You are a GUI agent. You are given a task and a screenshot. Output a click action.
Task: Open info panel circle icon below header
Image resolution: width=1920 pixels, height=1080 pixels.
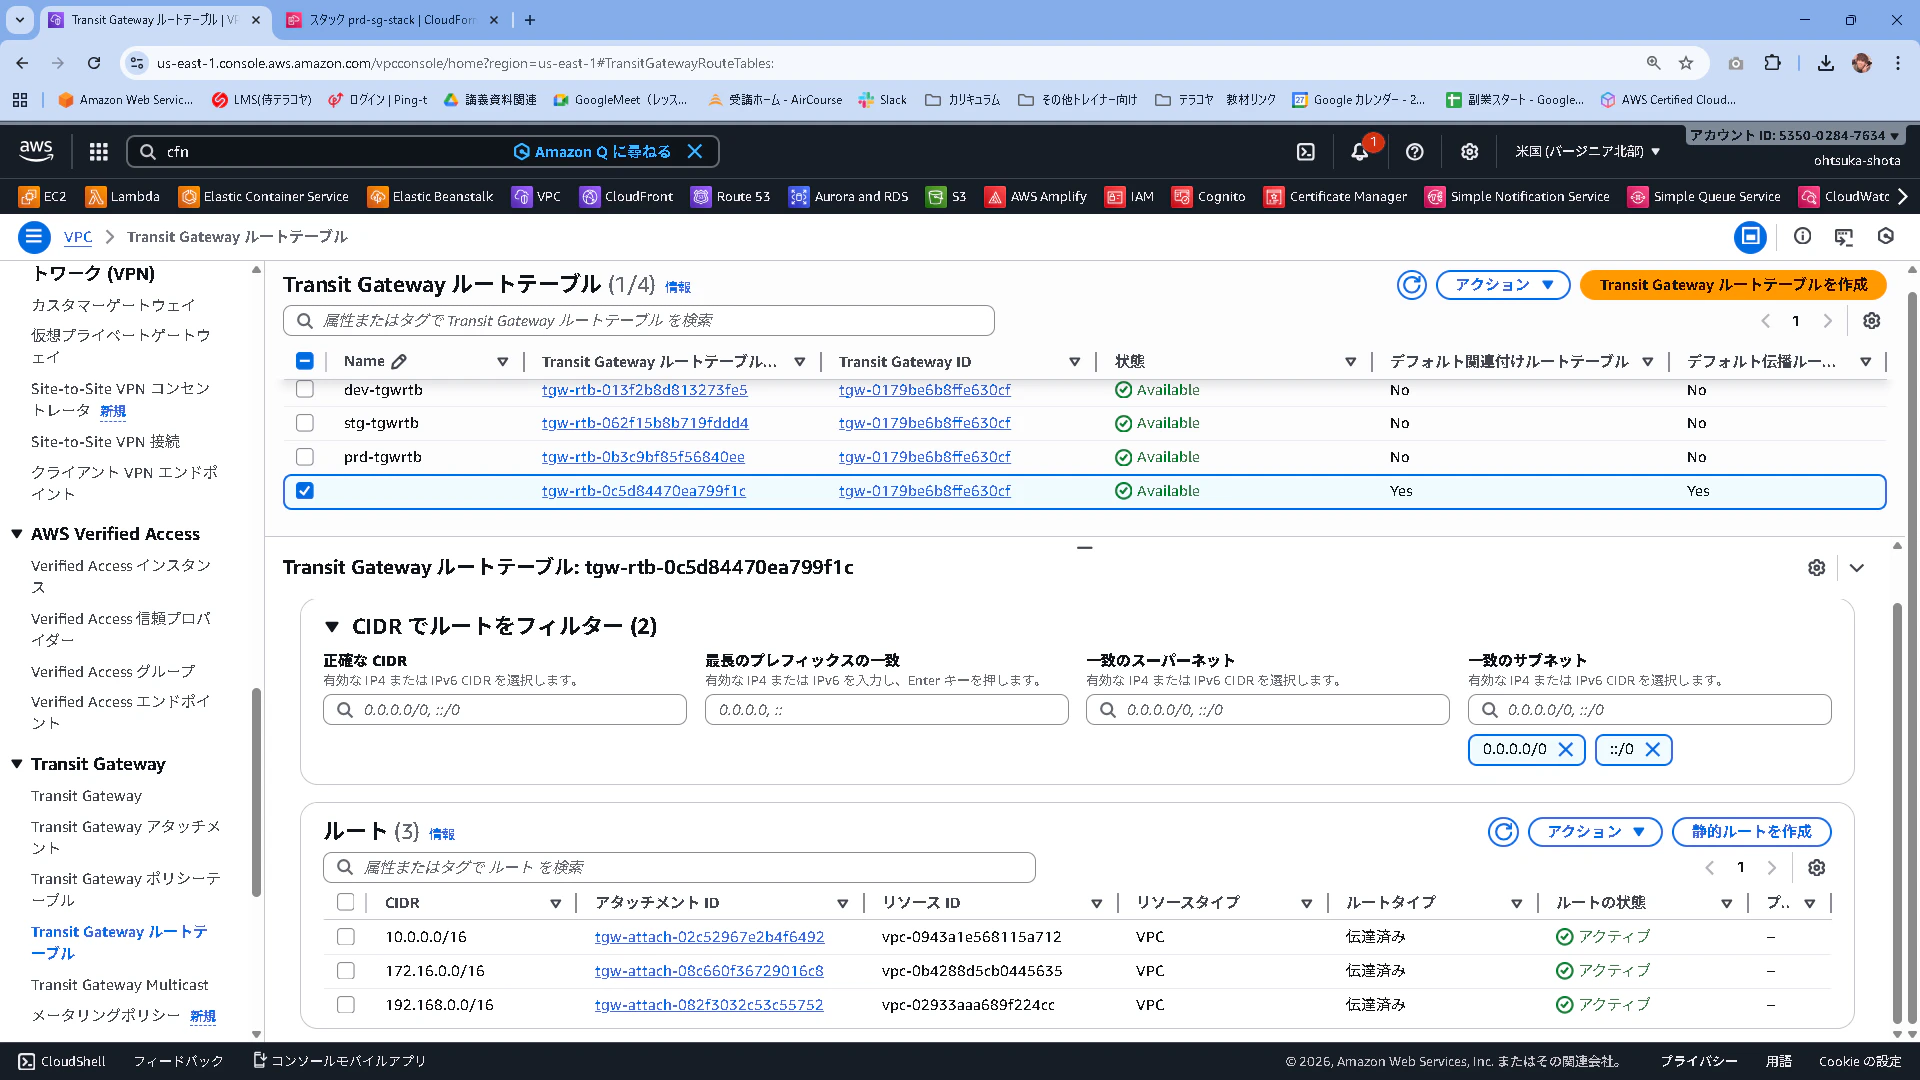coord(1802,237)
